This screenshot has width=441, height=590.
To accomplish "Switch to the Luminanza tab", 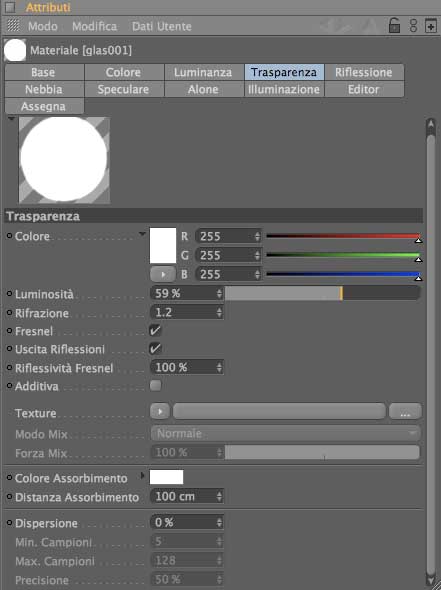I will click(x=204, y=72).
